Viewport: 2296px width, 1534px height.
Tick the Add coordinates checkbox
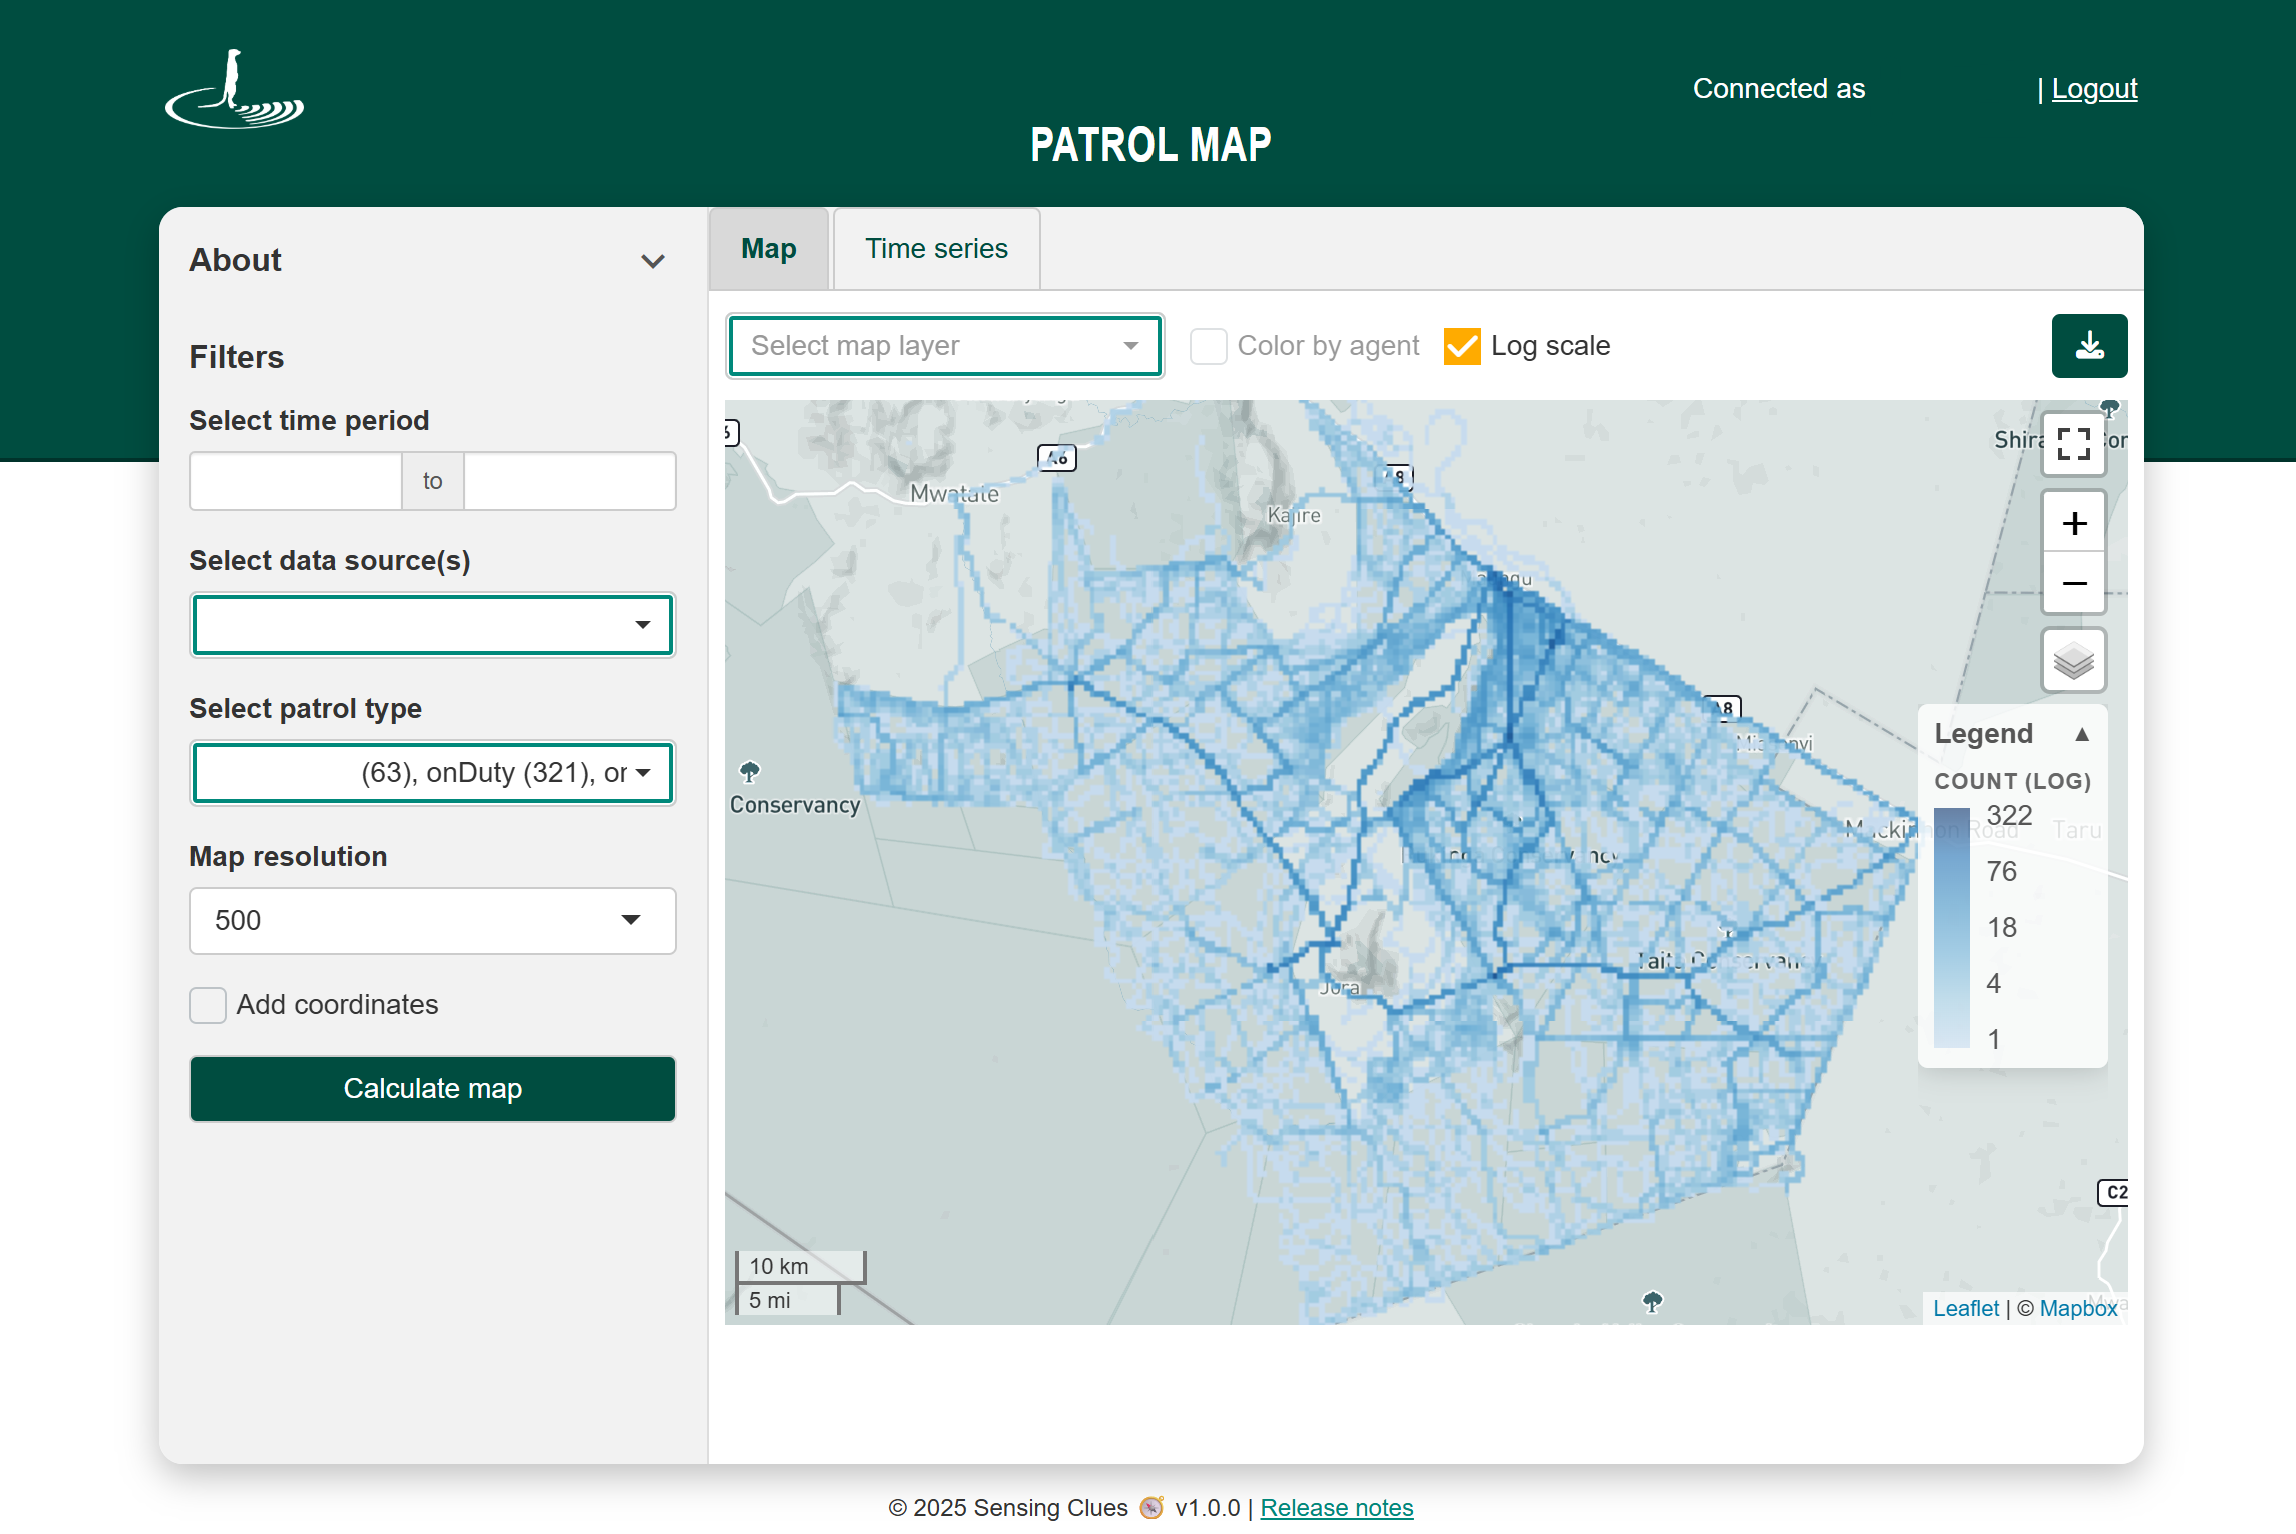click(208, 1005)
